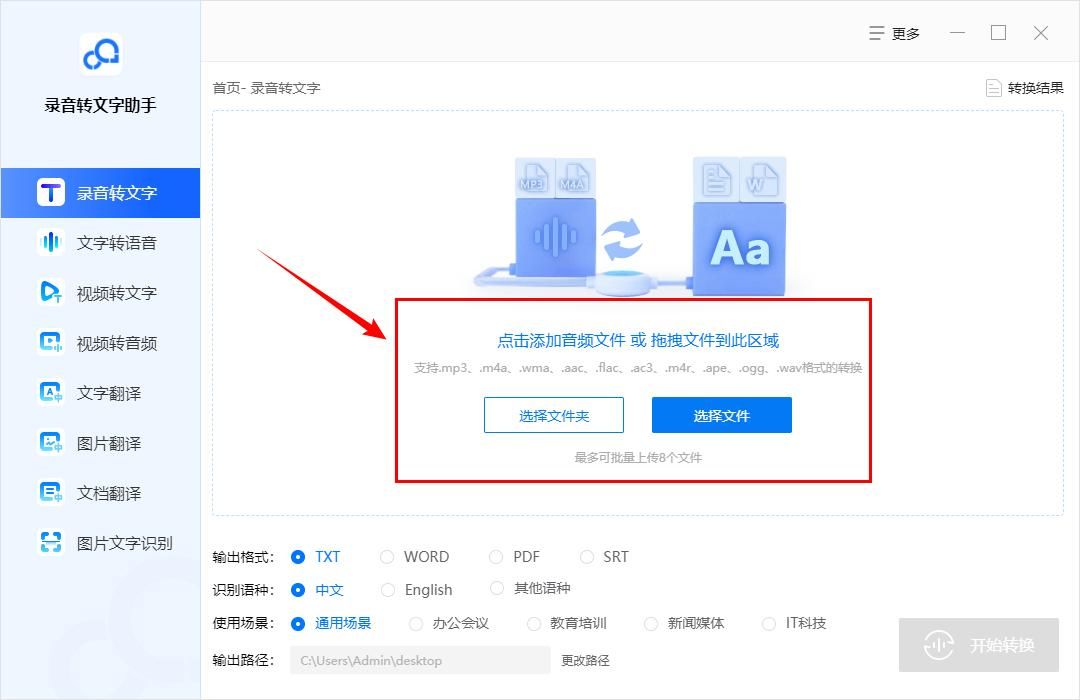Click the 转换结果 document icon

point(993,88)
